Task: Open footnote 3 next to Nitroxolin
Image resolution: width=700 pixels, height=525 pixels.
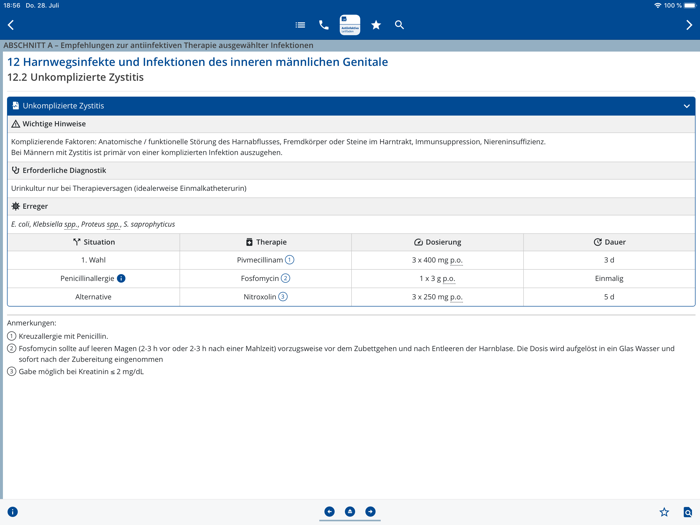Action: click(x=283, y=297)
